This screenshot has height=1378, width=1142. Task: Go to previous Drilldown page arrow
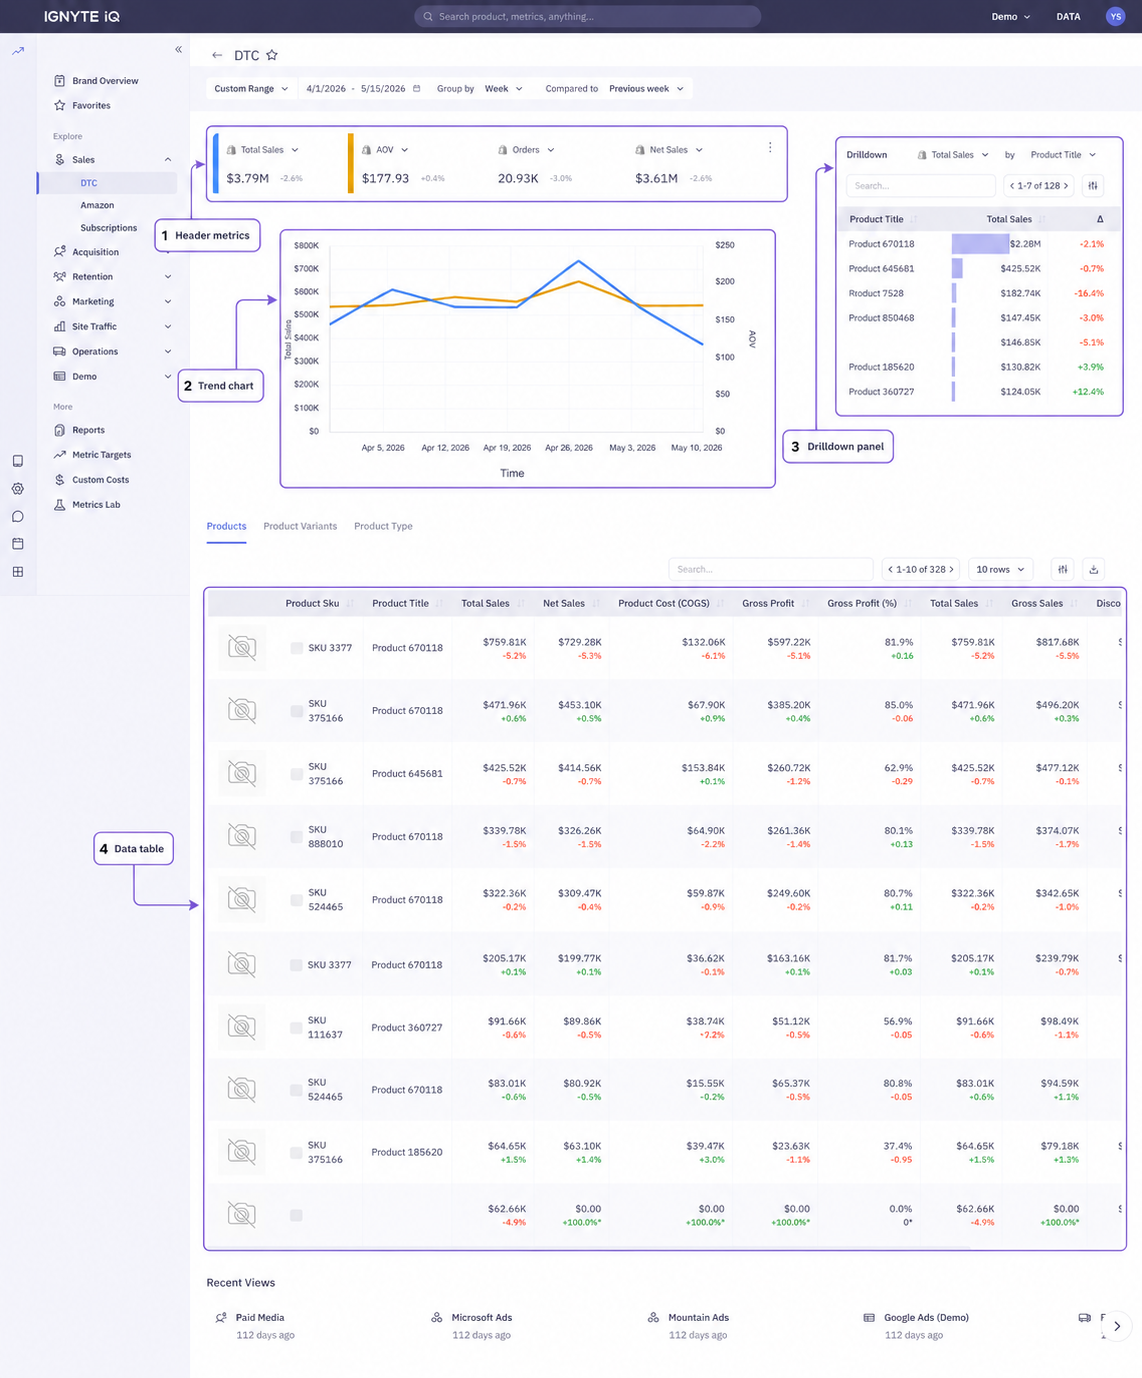tap(1012, 186)
